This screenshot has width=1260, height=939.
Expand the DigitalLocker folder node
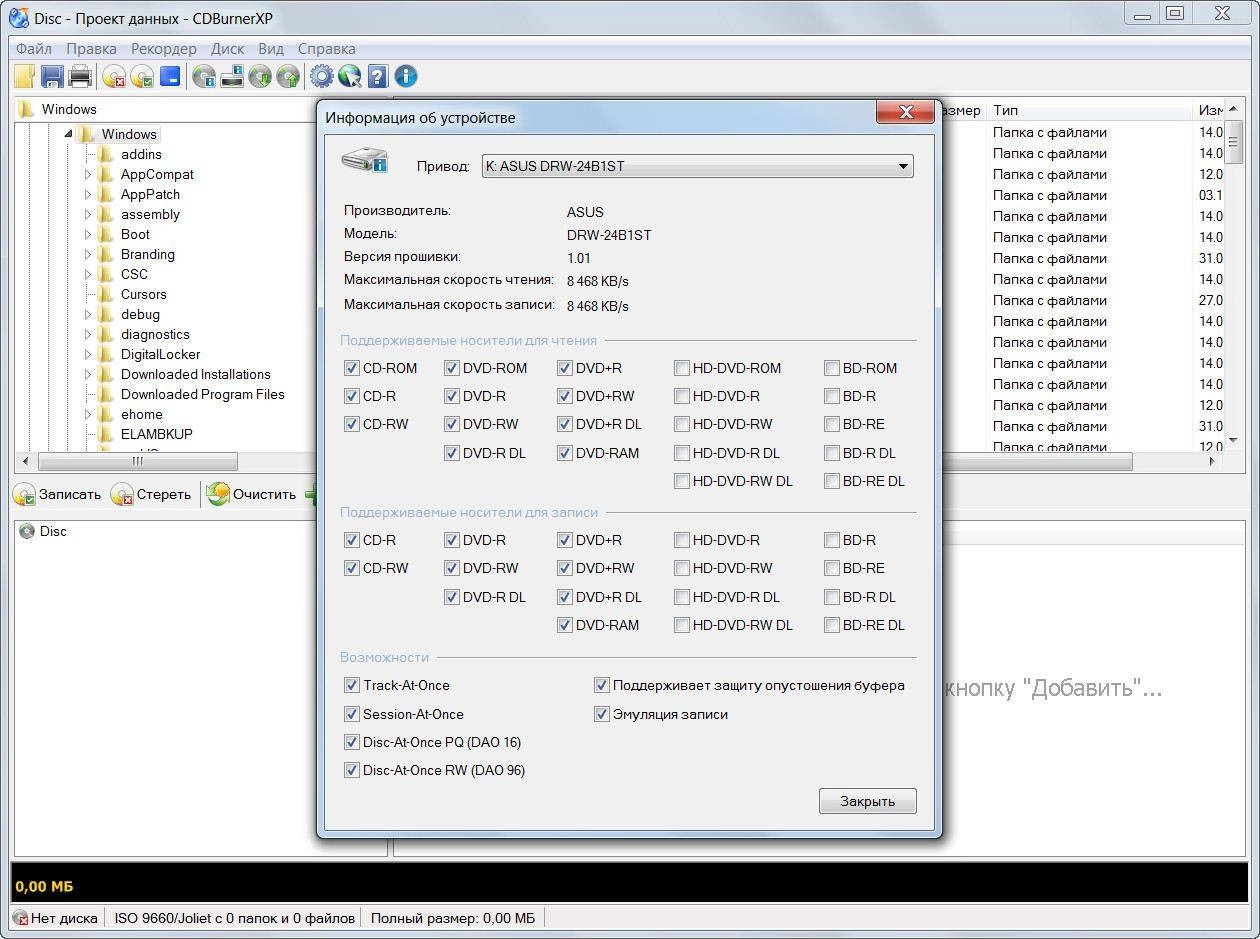tap(88, 354)
